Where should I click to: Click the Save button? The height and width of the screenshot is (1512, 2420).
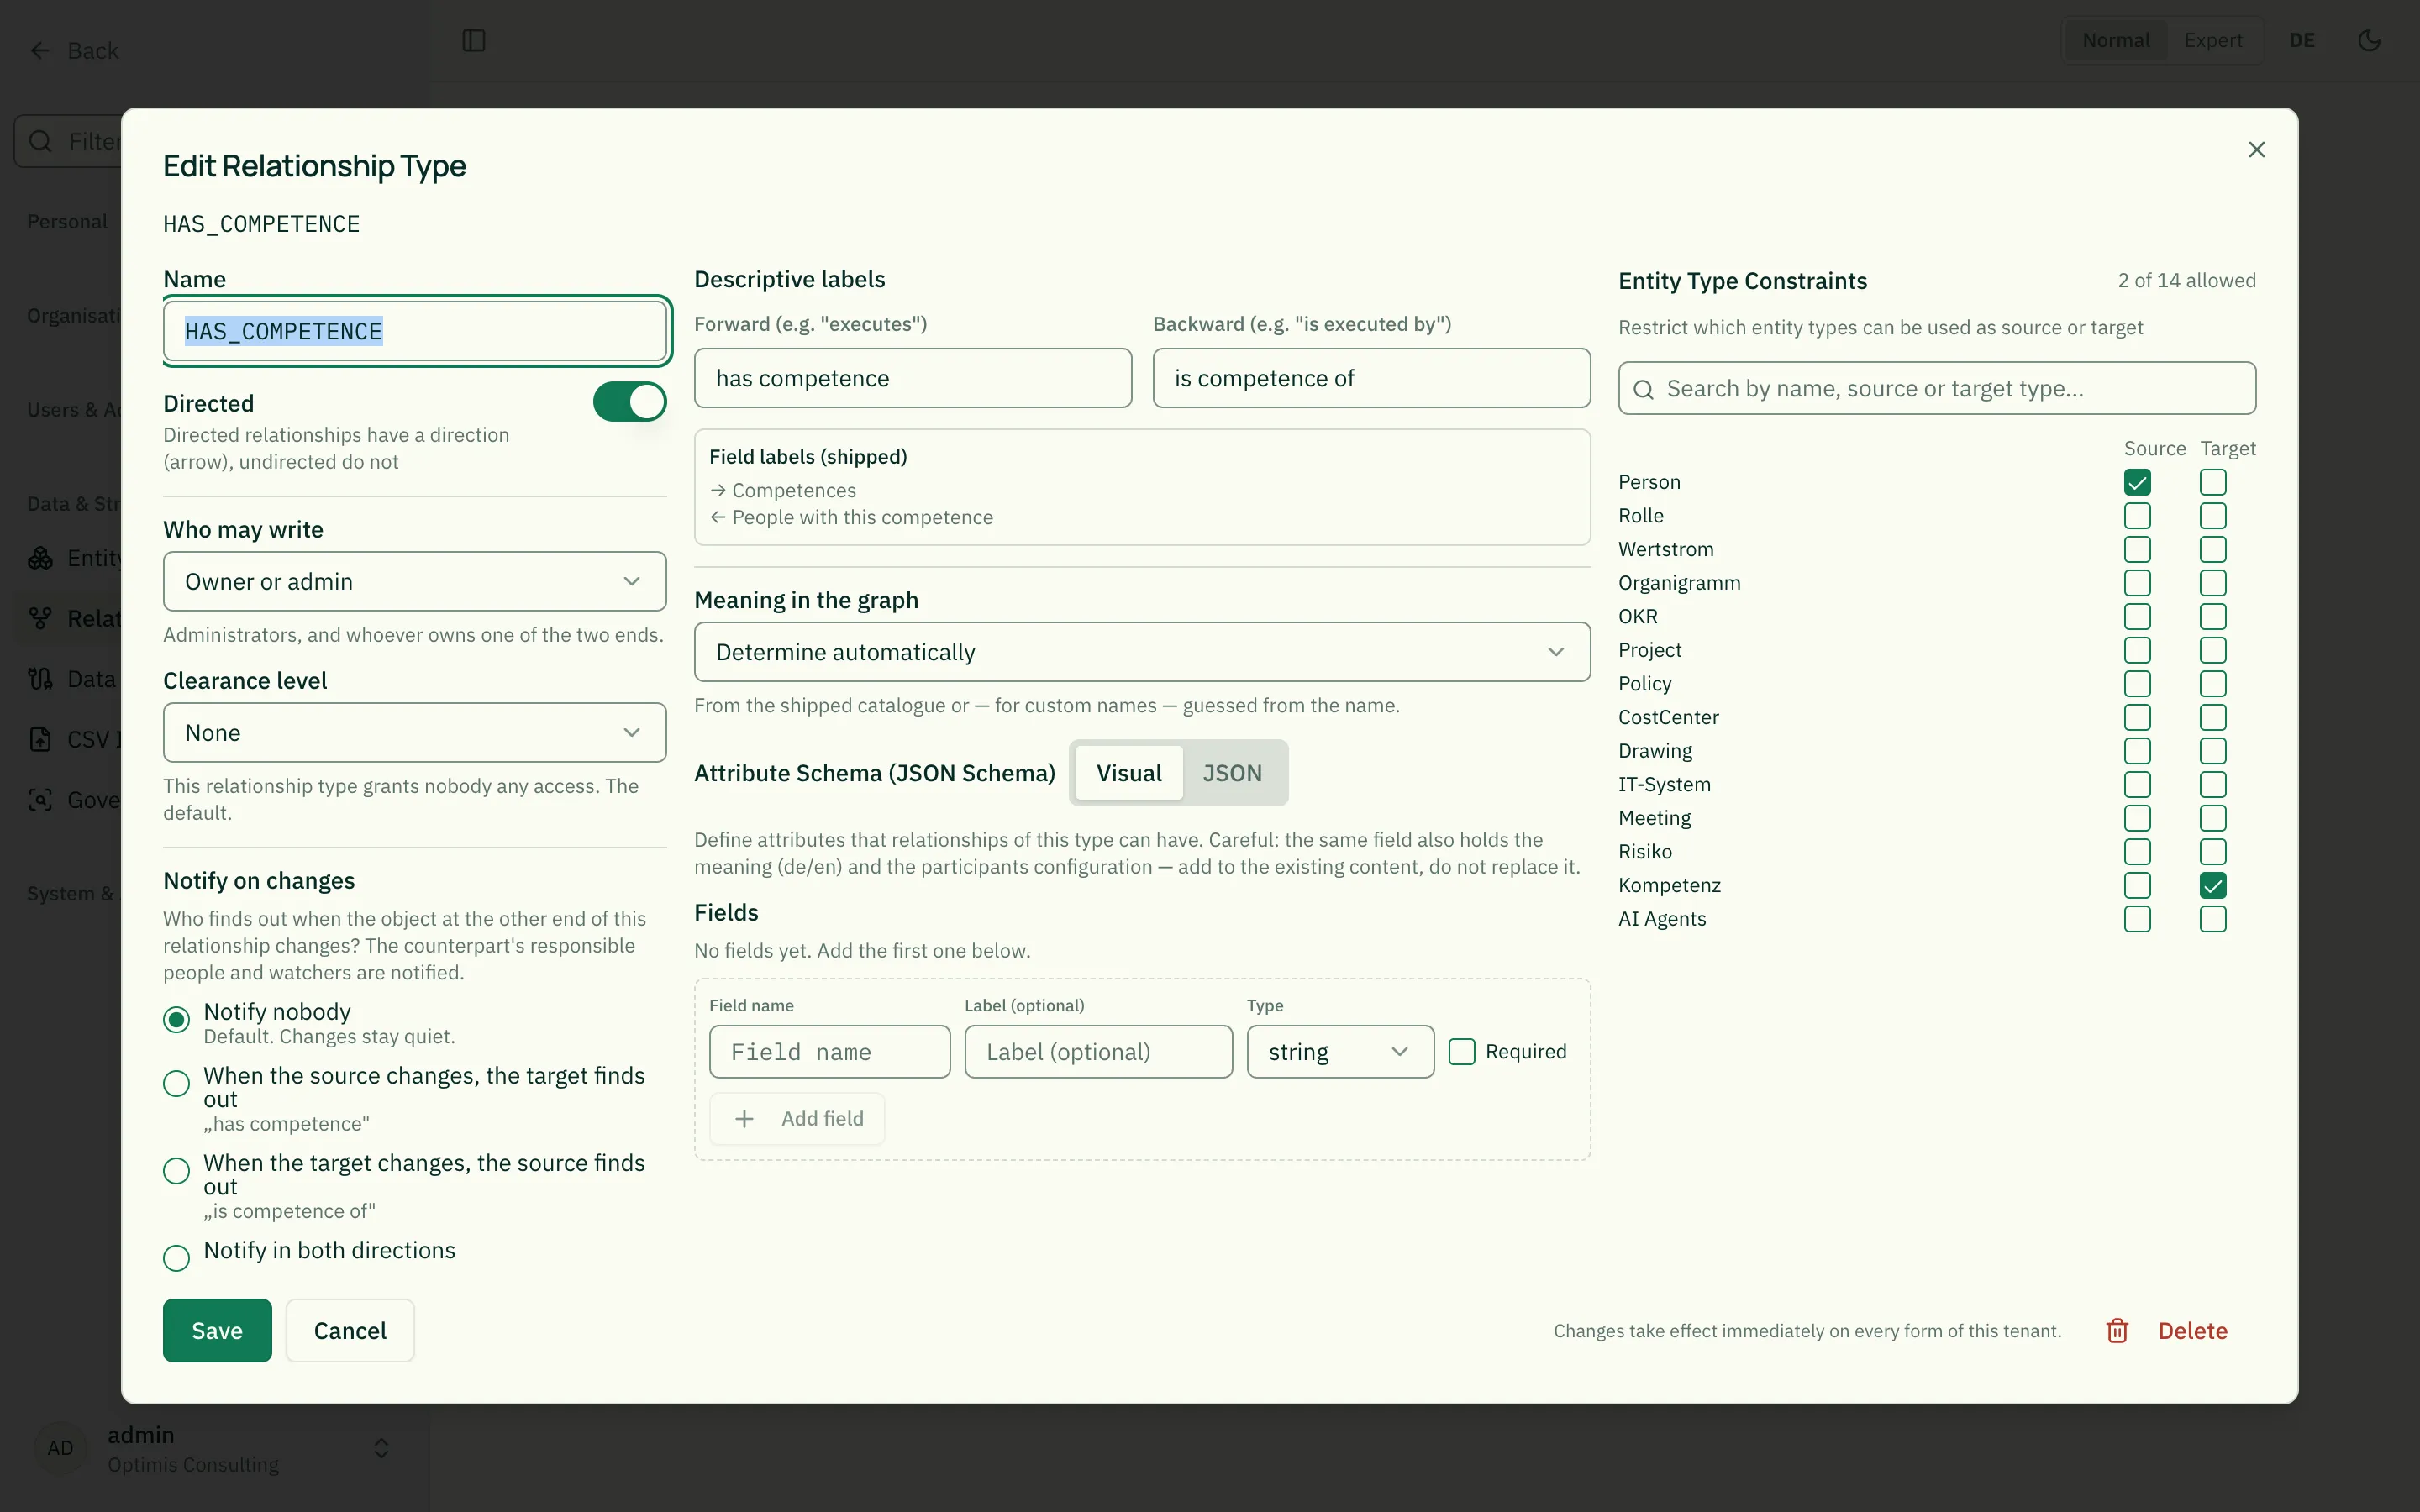pyautogui.click(x=217, y=1331)
